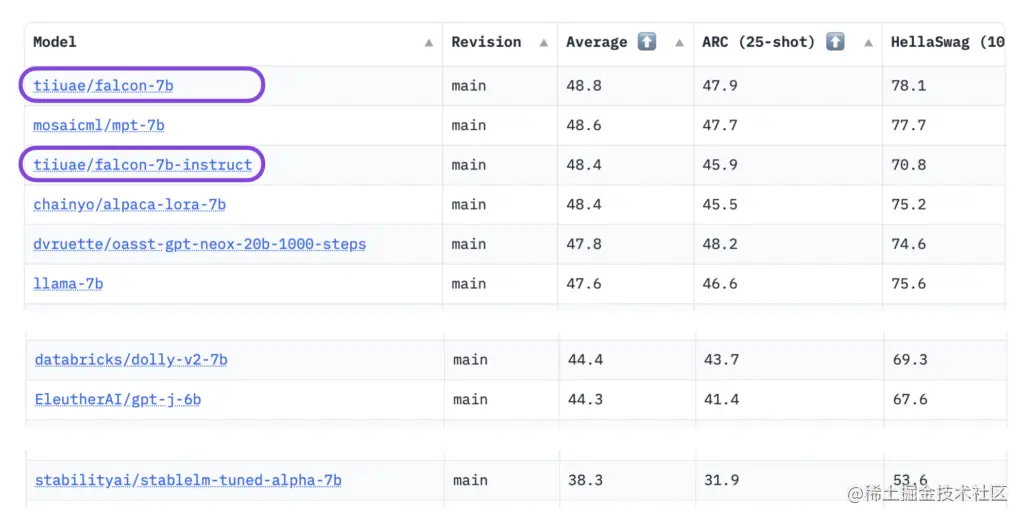Click the up-arrow emoji beside Average header
Image resolution: width=1024 pixels, height=520 pixels.
pyautogui.click(x=647, y=42)
